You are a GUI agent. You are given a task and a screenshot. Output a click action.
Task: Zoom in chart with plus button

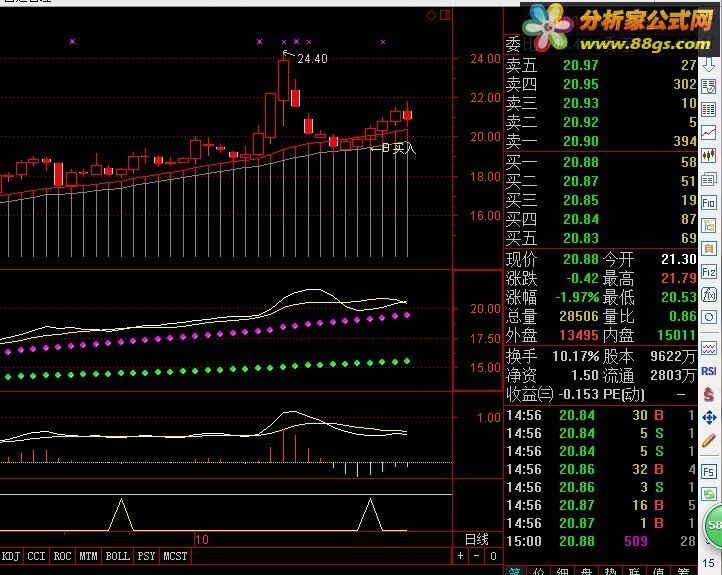(460, 556)
